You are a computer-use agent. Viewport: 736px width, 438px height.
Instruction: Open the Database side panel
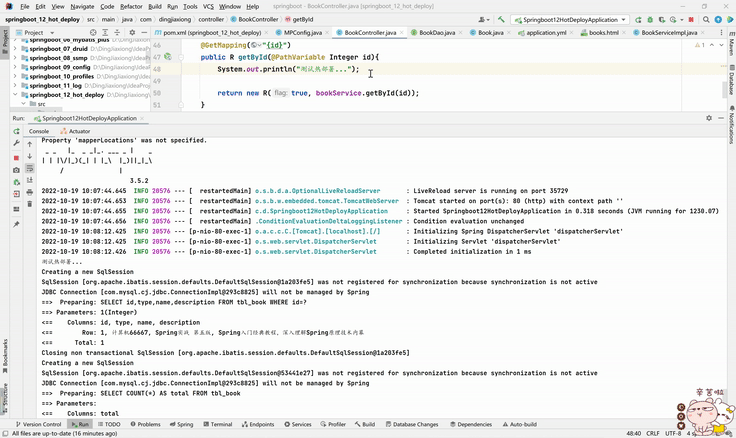(731, 81)
